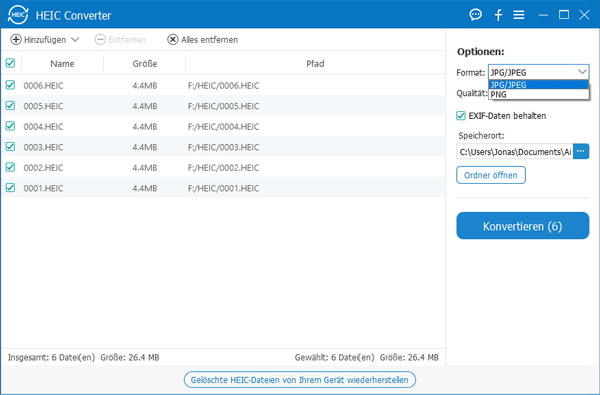600x395 pixels.
Task: Collapse the Format combo box arrow
Action: tap(582, 72)
